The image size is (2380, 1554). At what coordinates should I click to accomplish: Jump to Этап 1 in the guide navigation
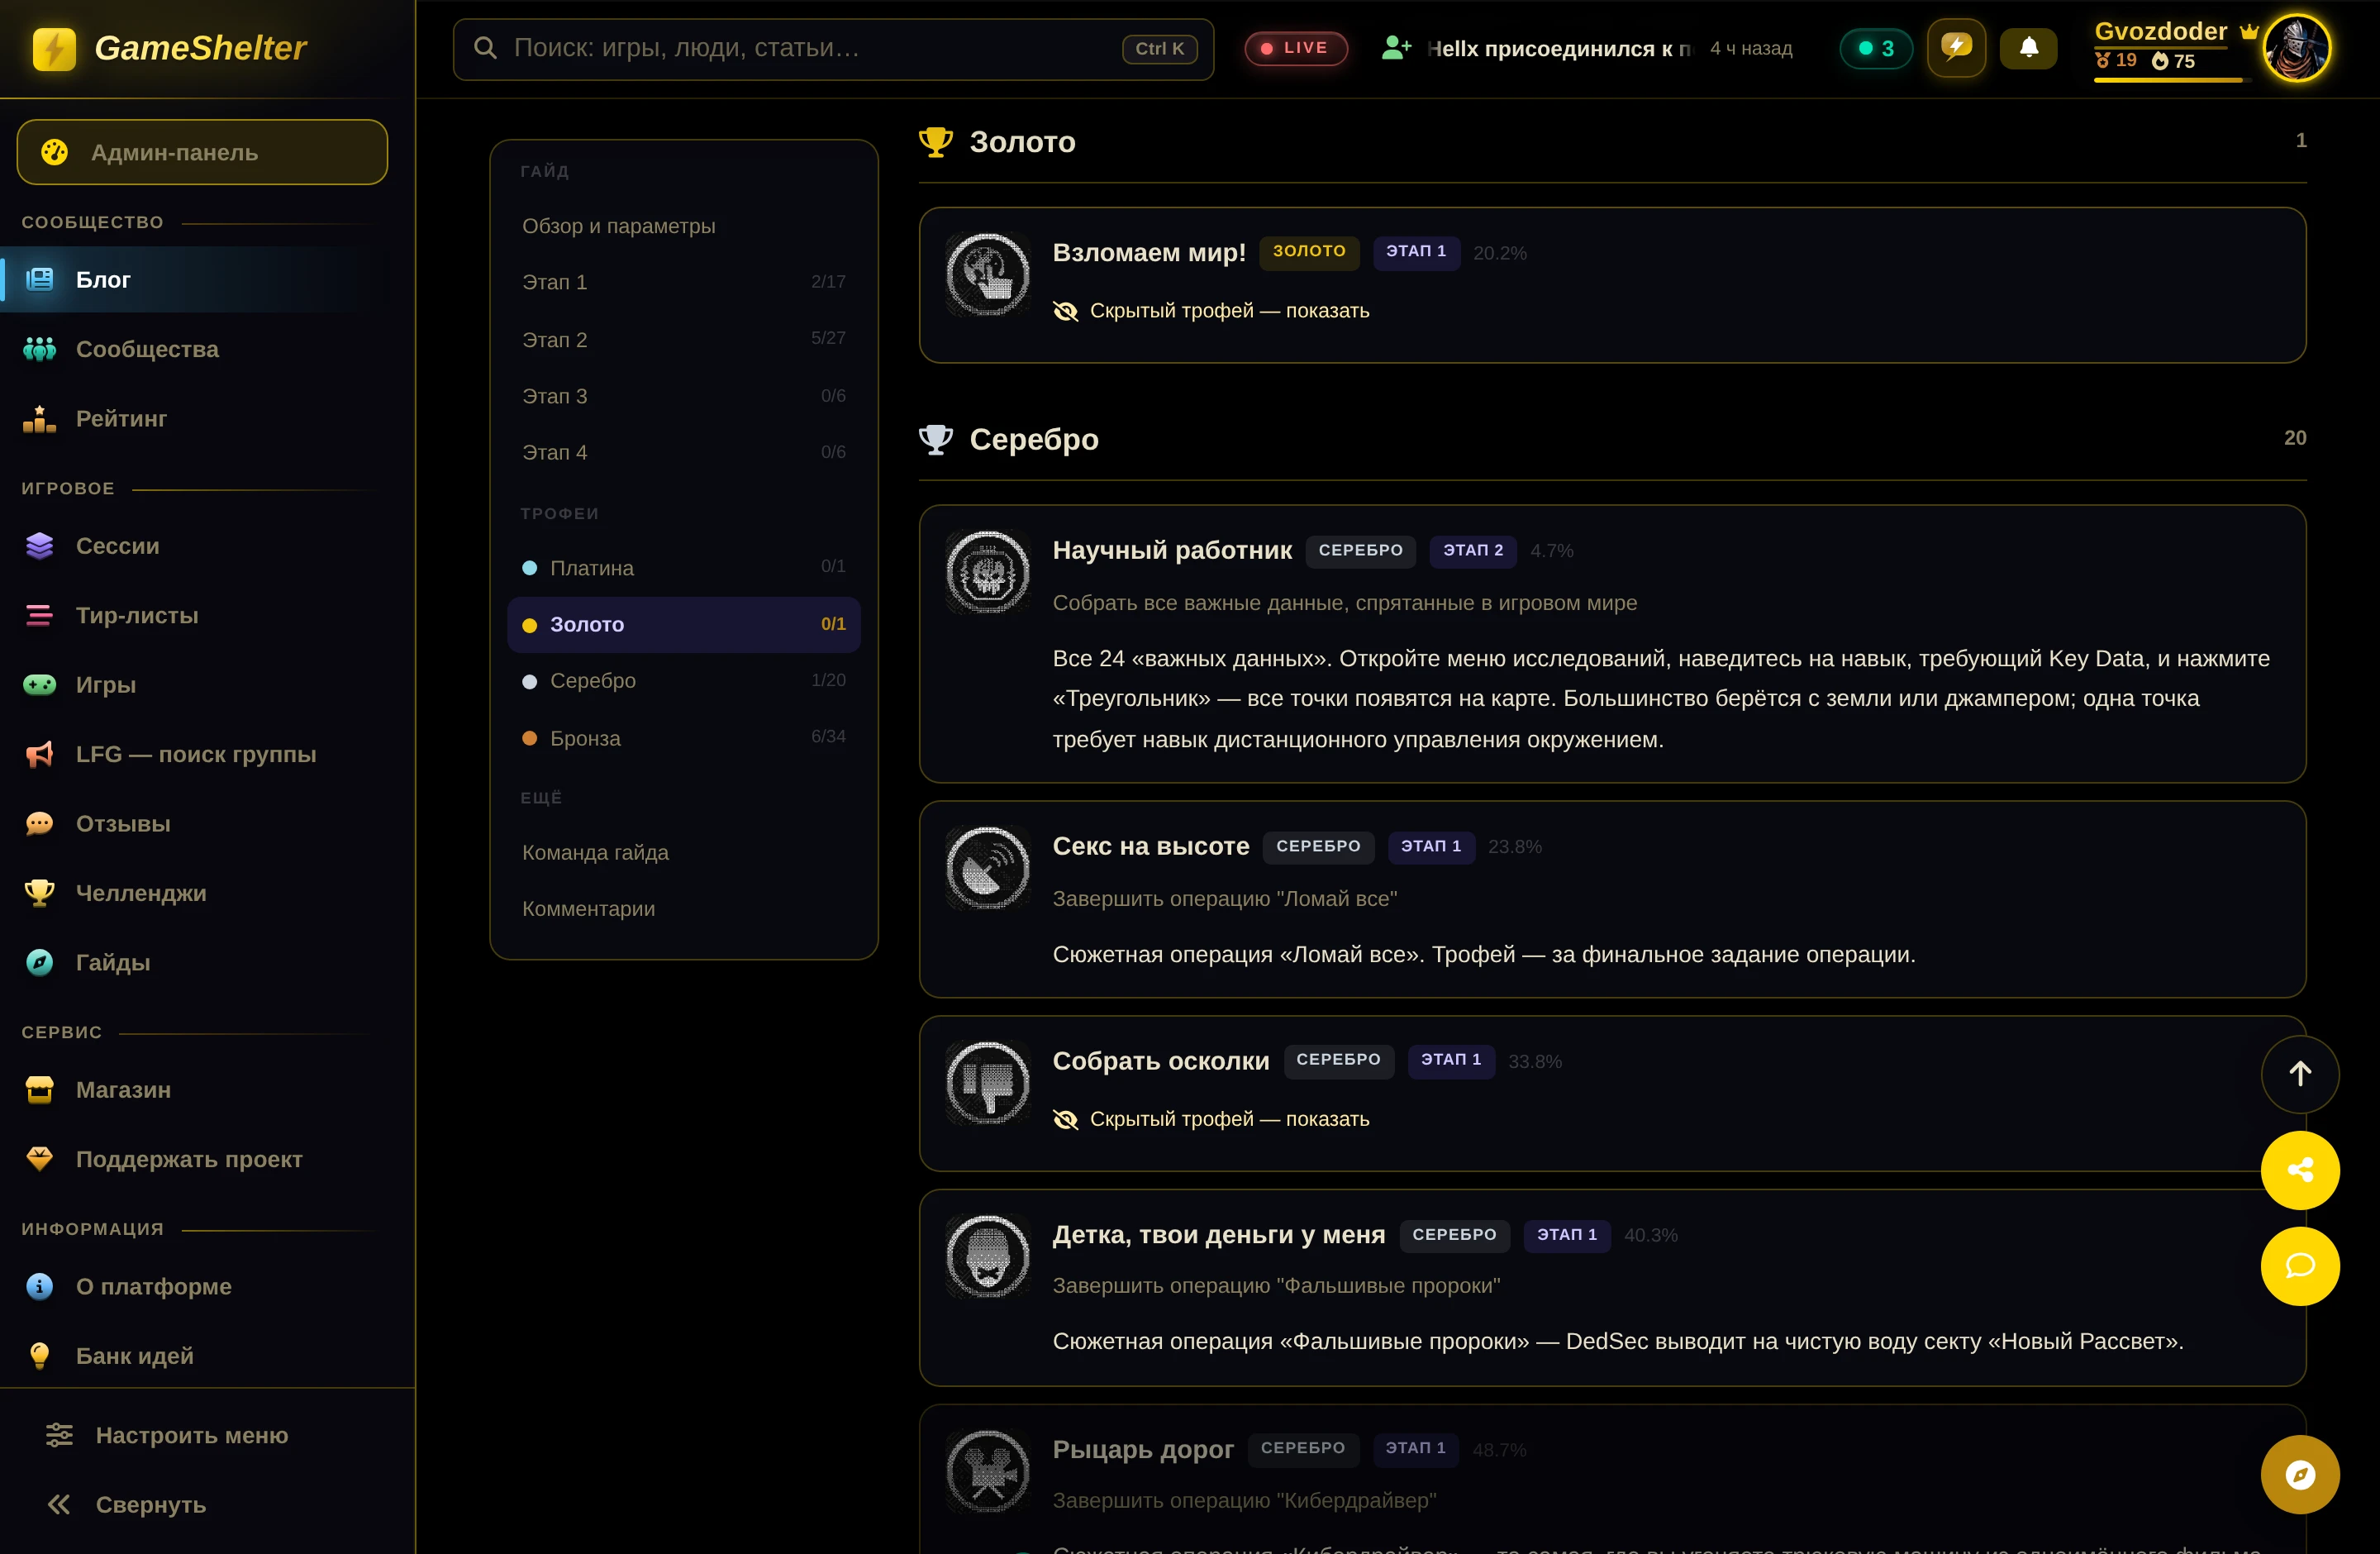[683, 282]
